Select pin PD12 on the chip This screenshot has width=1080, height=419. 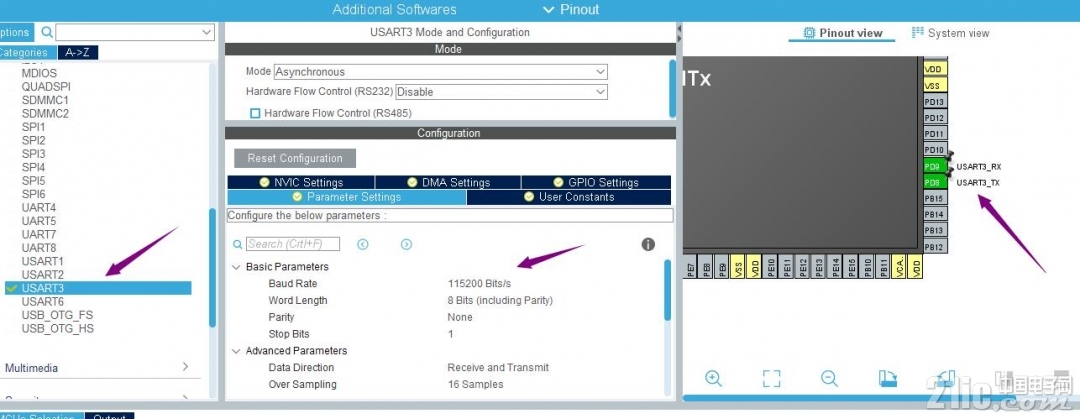(935, 118)
